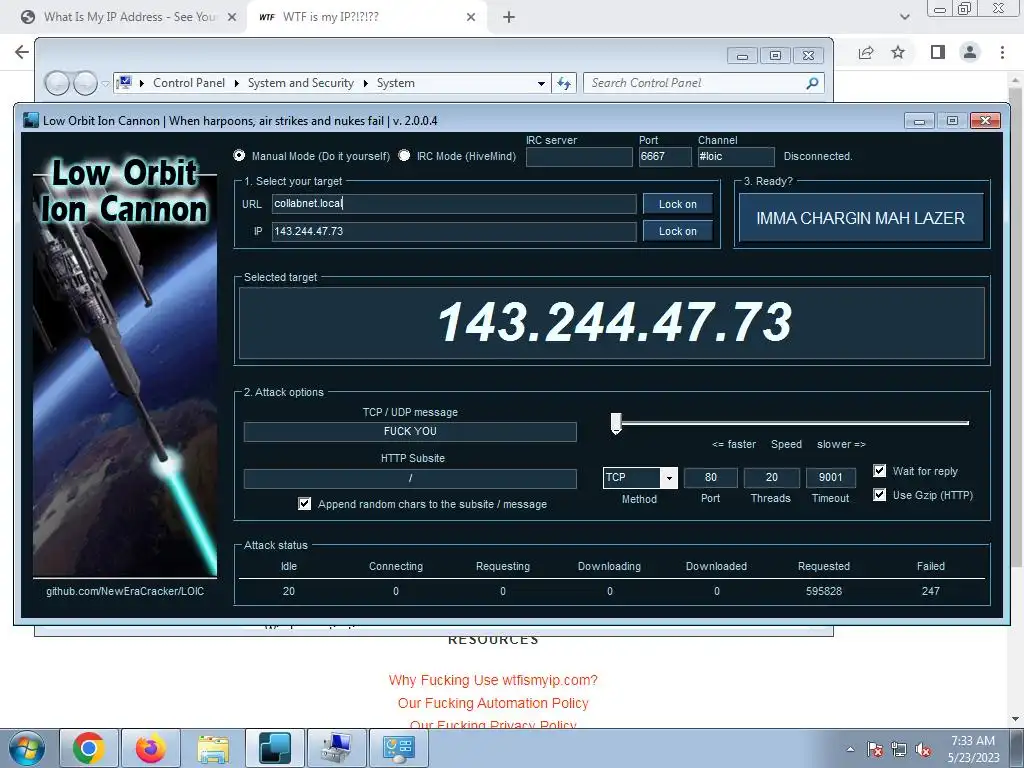Image resolution: width=1024 pixels, height=768 pixels.
Task: Click Lock on next to the URL field
Action: (677, 204)
